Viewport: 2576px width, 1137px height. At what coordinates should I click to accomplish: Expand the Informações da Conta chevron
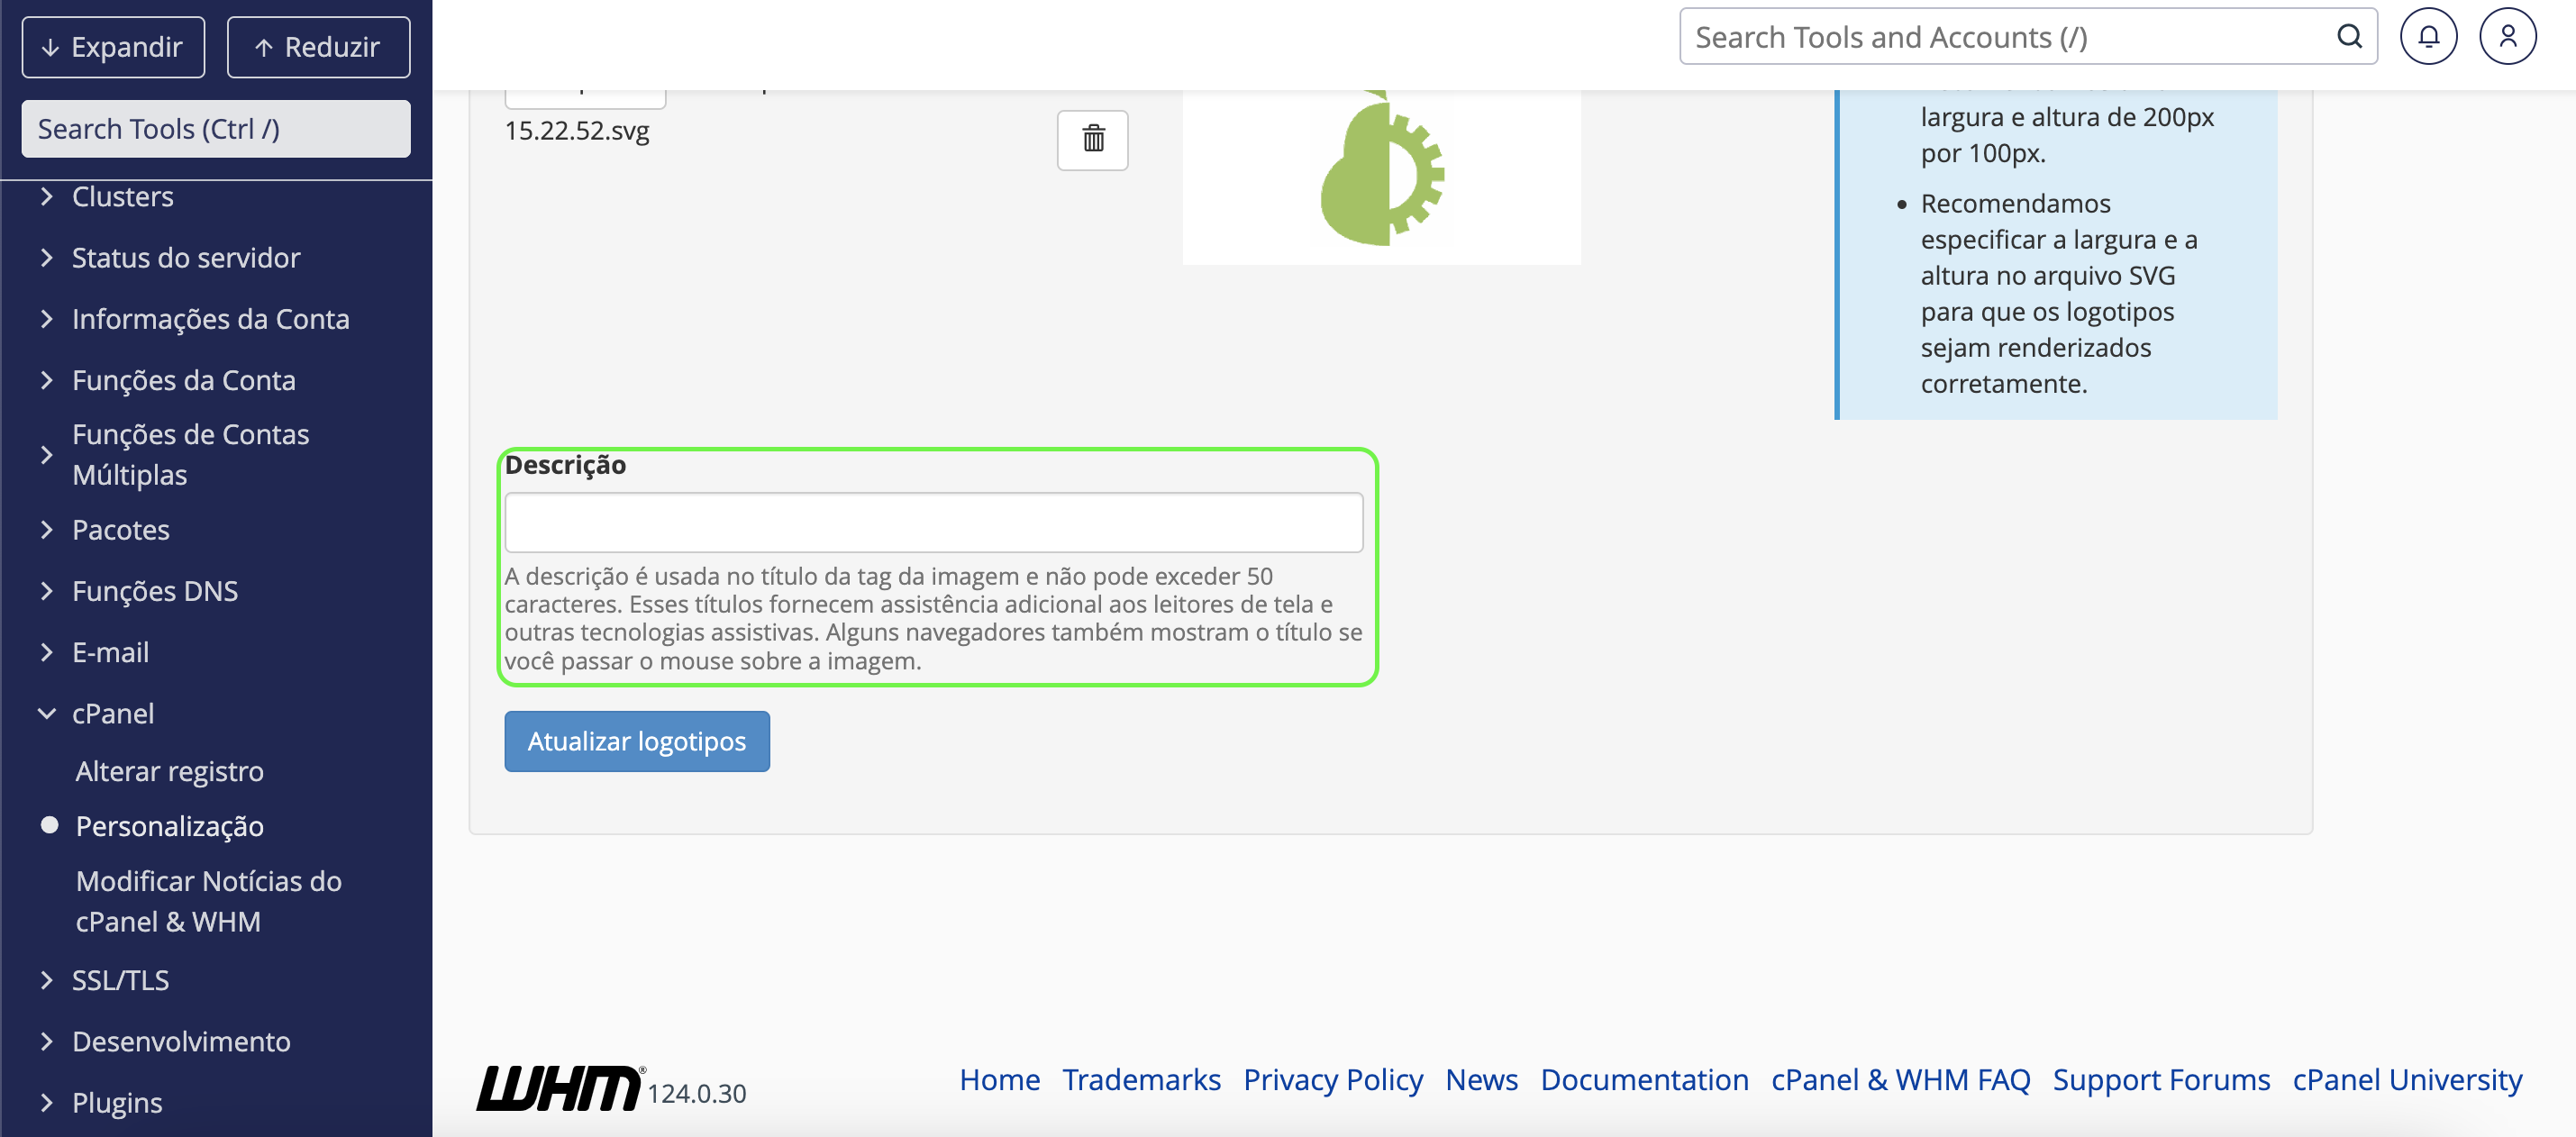pos(46,319)
